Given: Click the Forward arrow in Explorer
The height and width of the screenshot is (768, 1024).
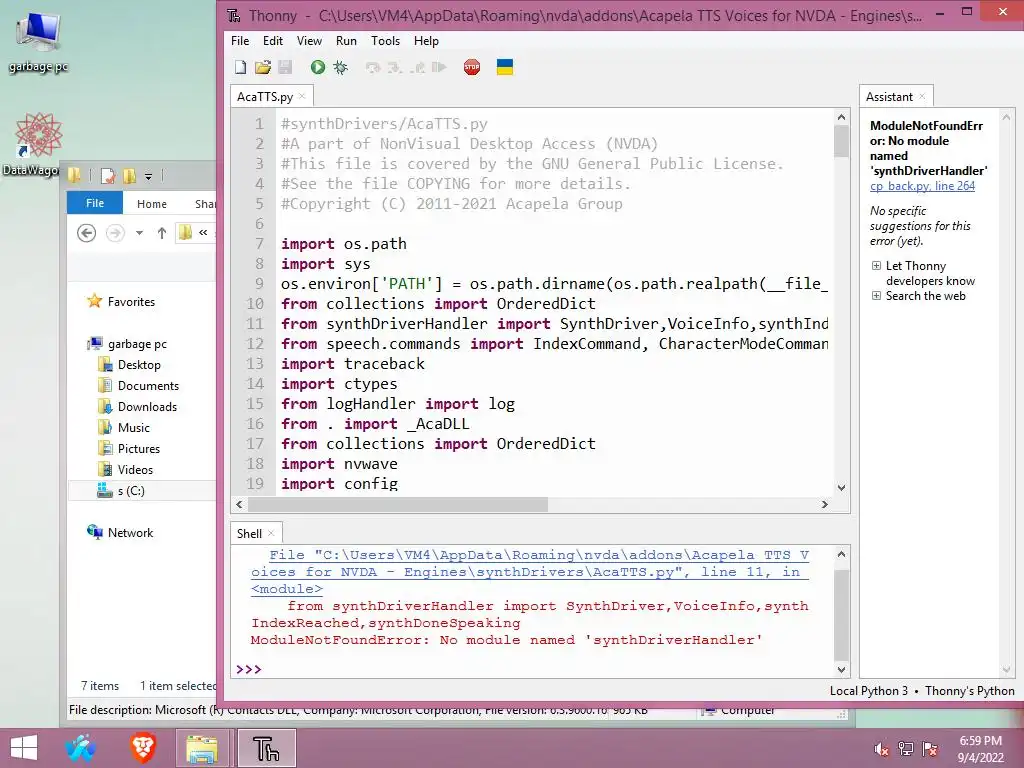Looking at the screenshot, I should (115, 232).
